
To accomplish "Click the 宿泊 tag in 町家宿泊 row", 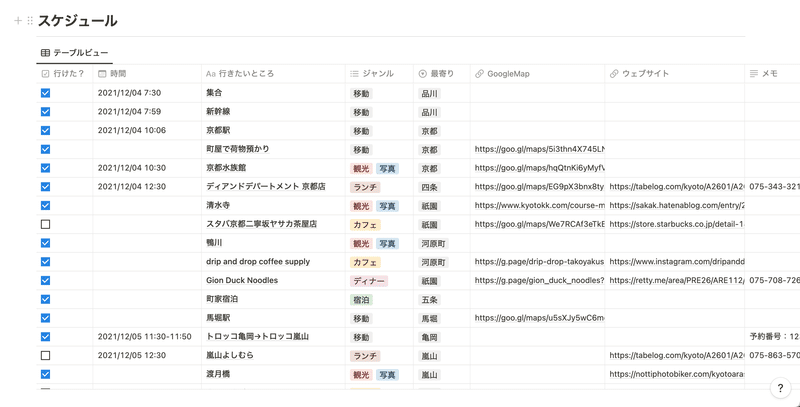I will (x=361, y=300).
